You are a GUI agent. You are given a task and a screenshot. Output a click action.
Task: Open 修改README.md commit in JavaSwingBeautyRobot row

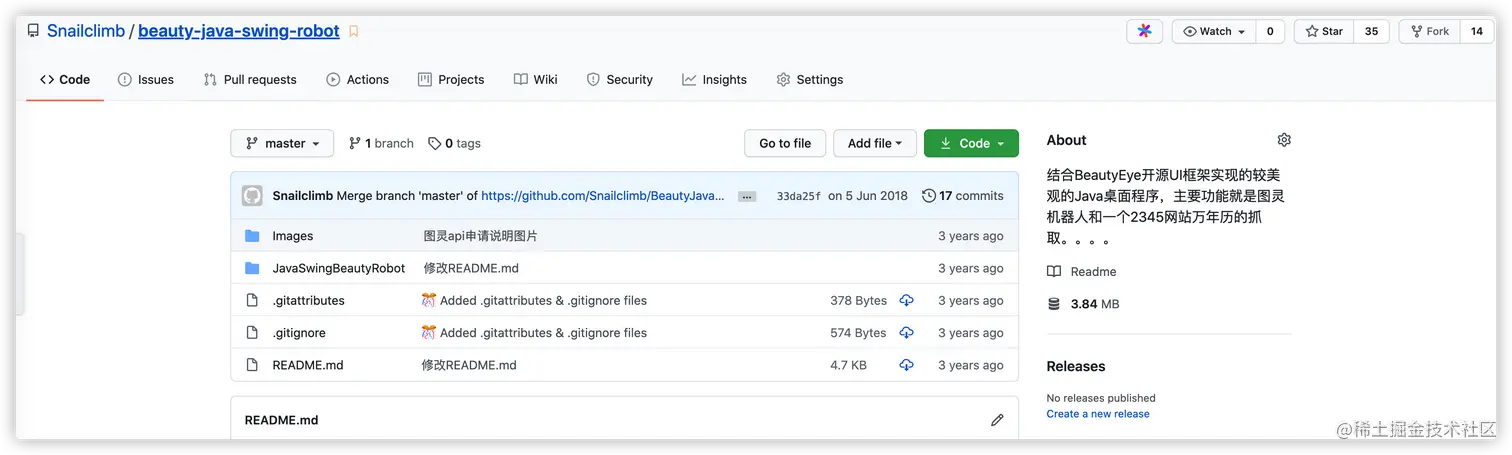click(471, 268)
